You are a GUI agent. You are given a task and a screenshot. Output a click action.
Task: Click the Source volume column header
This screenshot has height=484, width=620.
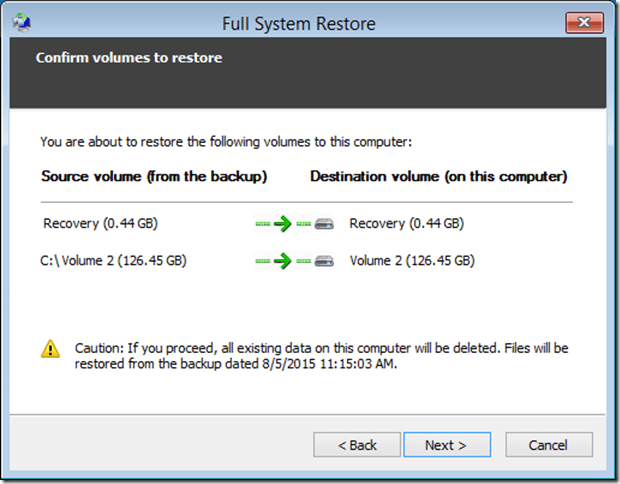click(154, 176)
